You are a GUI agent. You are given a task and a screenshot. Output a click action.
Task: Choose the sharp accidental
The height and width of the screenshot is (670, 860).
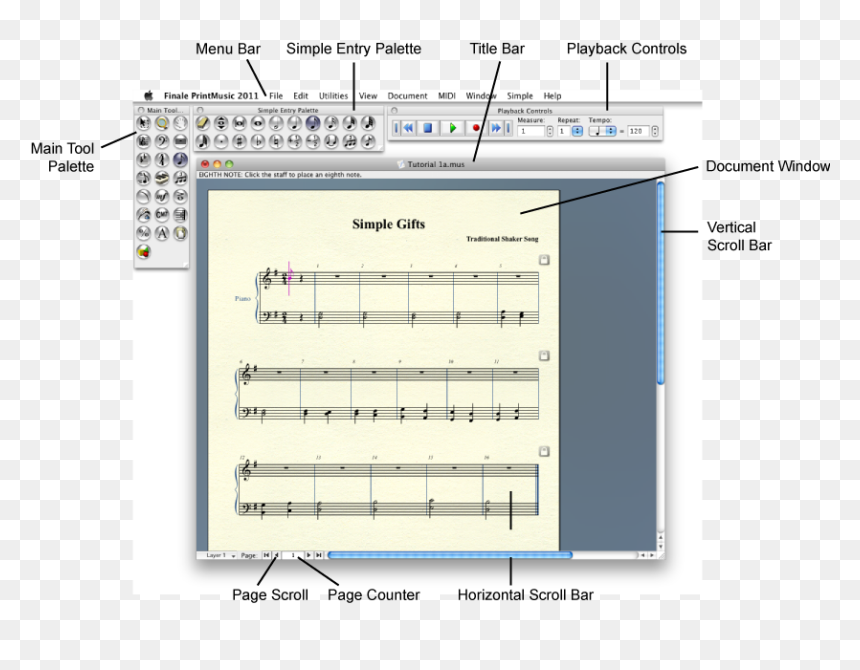[x=239, y=141]
